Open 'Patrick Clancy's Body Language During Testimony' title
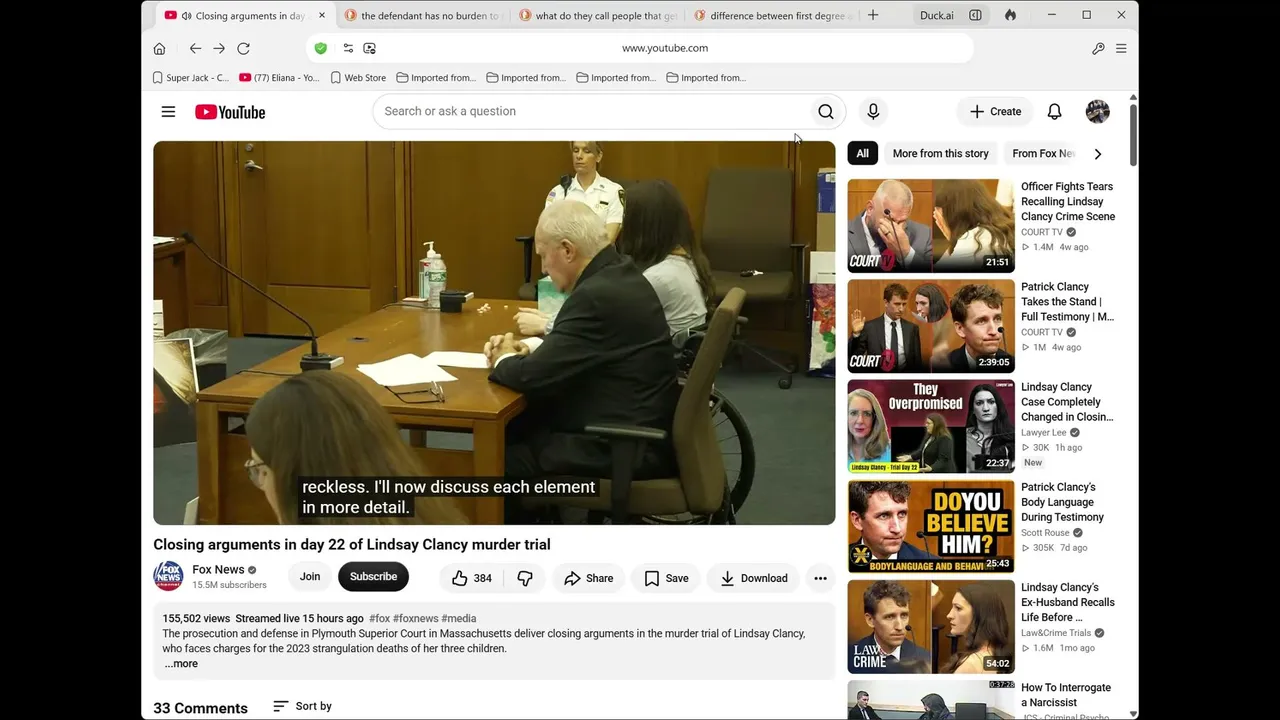Image resolution: width=1280 pixels, height=720 pixels. pos(1063,502)
